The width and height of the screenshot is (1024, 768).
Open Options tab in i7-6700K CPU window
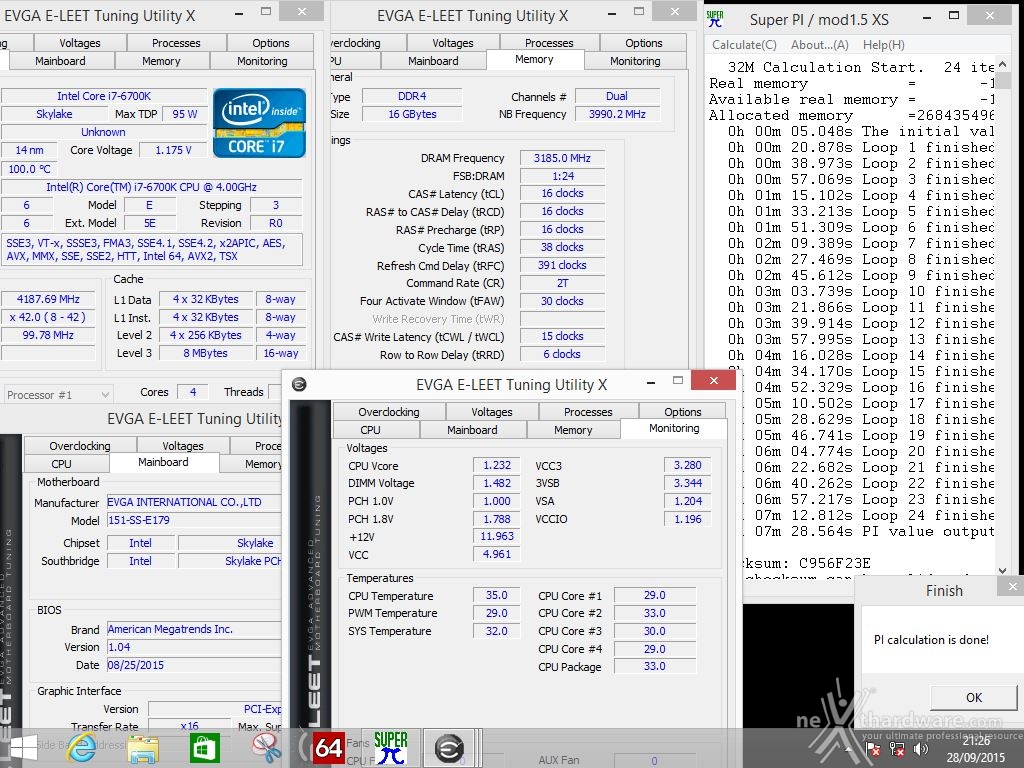pyautogui.click(x=270, y=43)
